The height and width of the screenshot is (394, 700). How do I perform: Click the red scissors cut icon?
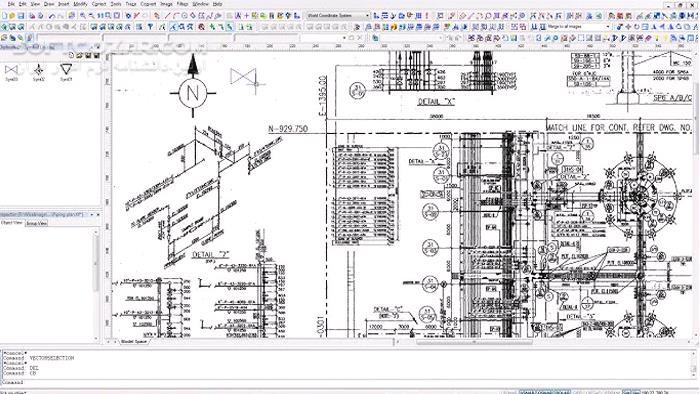click(x=137, y=16)
